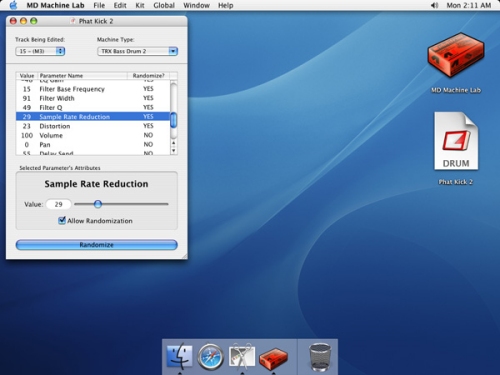
Task: Open the File menu
Action: pyautogui.click(x=99, y=5)
